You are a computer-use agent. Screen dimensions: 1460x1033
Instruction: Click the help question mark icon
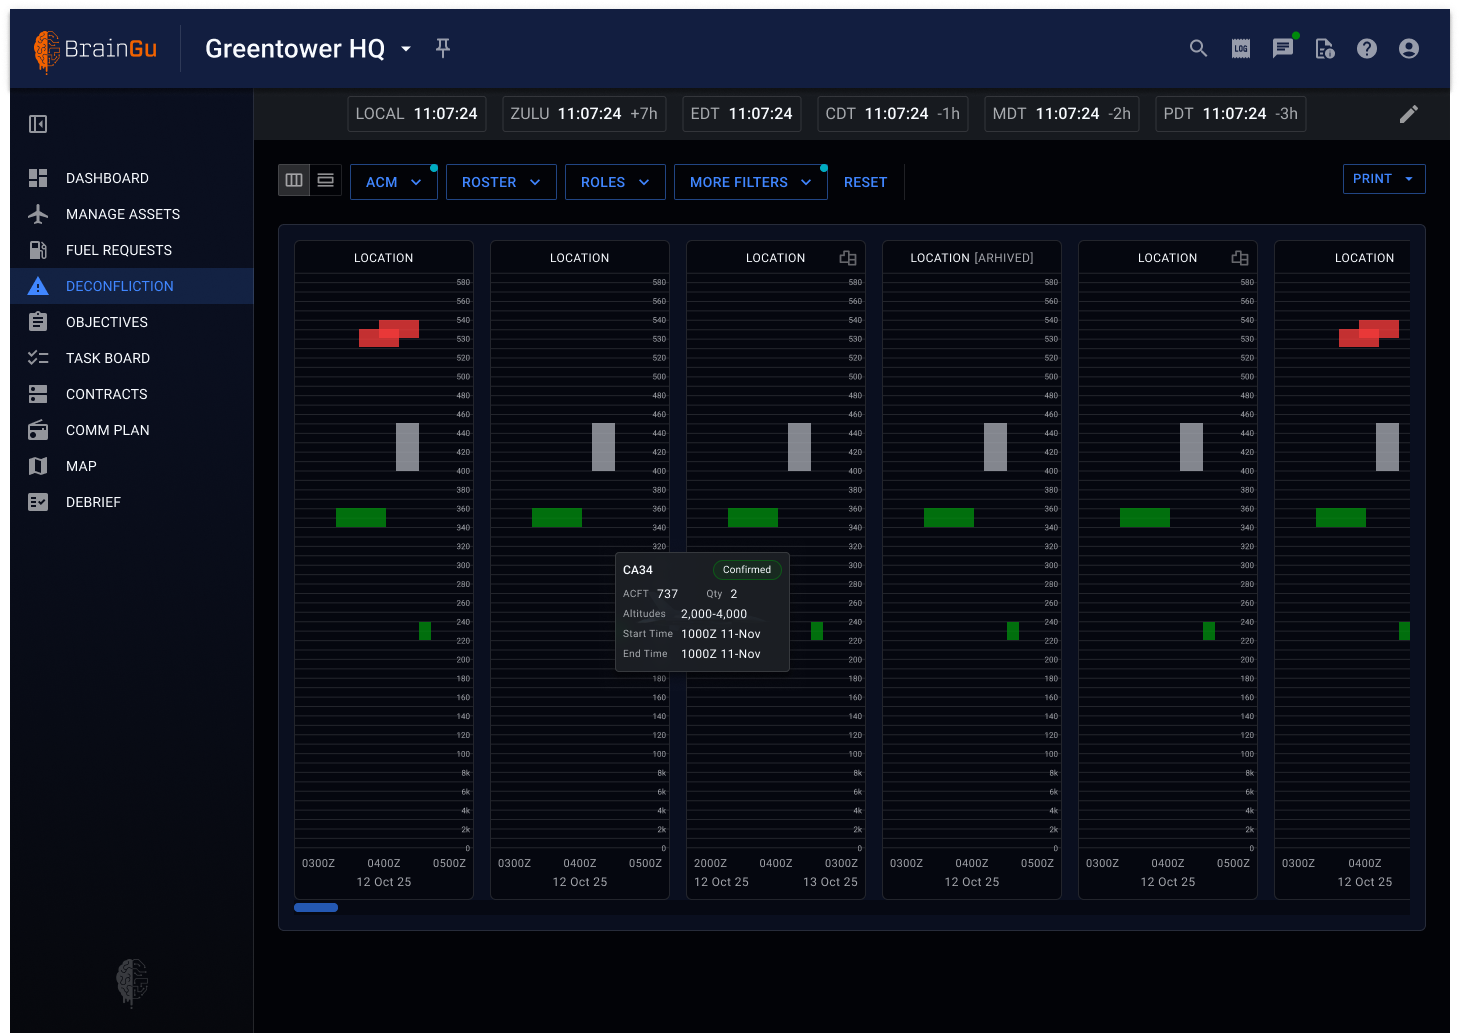(1367, 48)
